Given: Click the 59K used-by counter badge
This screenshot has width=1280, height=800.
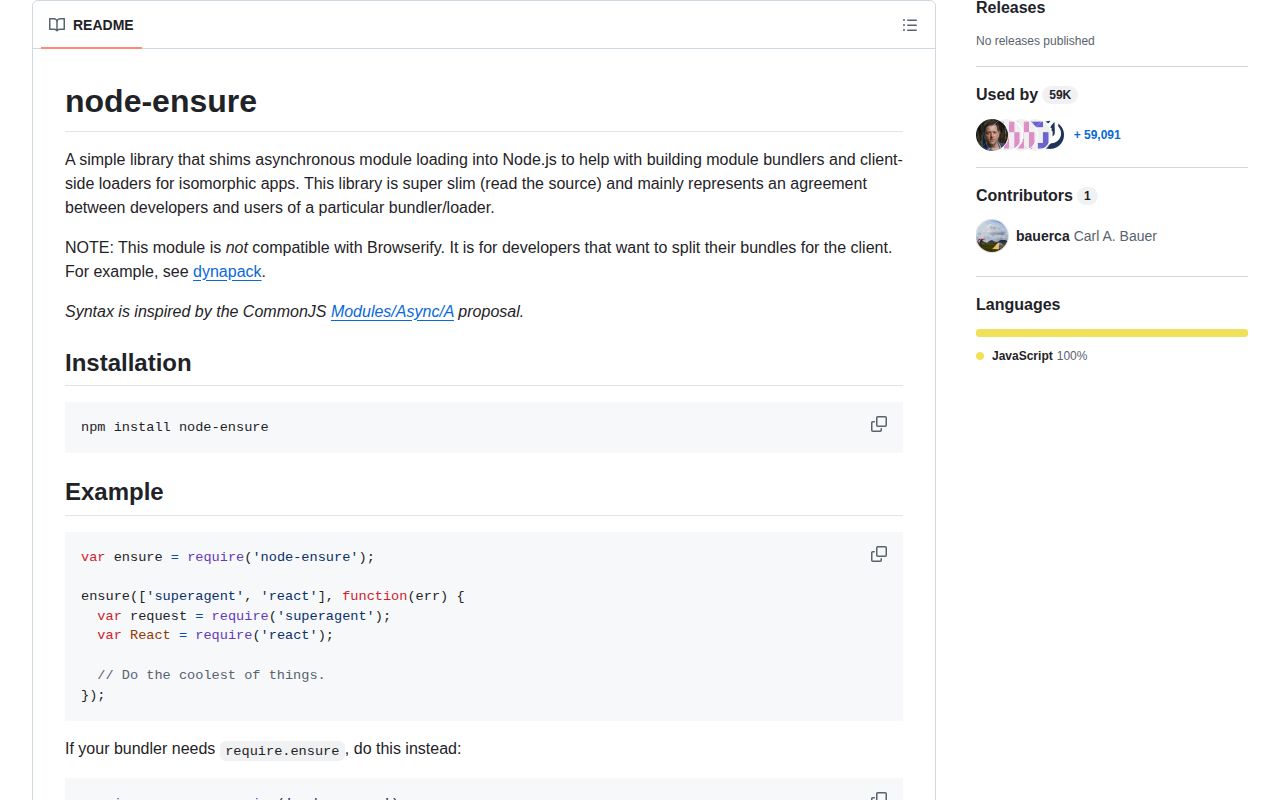Looking at the screenshot, I should tap(1060, 95).
